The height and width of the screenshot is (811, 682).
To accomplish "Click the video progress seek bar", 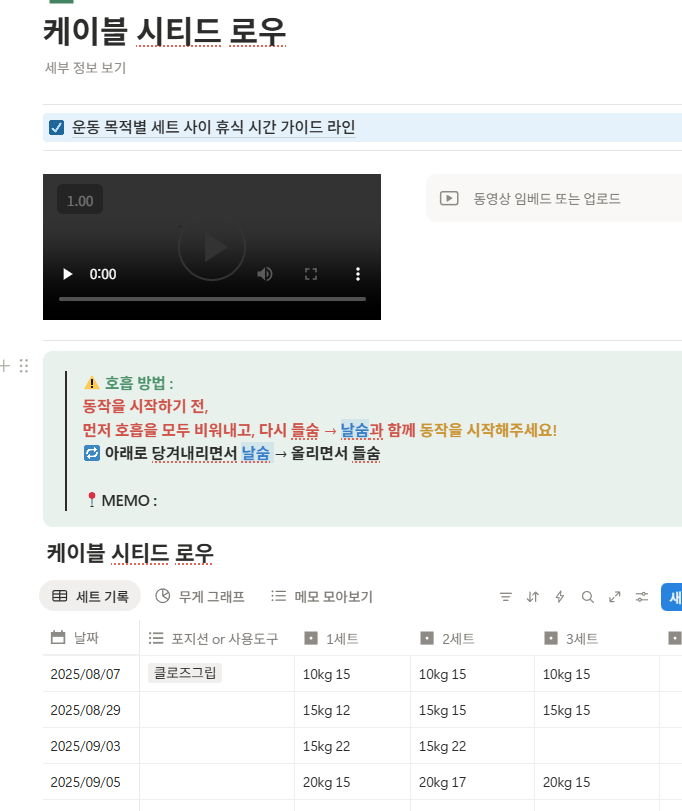I will [212, 299].
